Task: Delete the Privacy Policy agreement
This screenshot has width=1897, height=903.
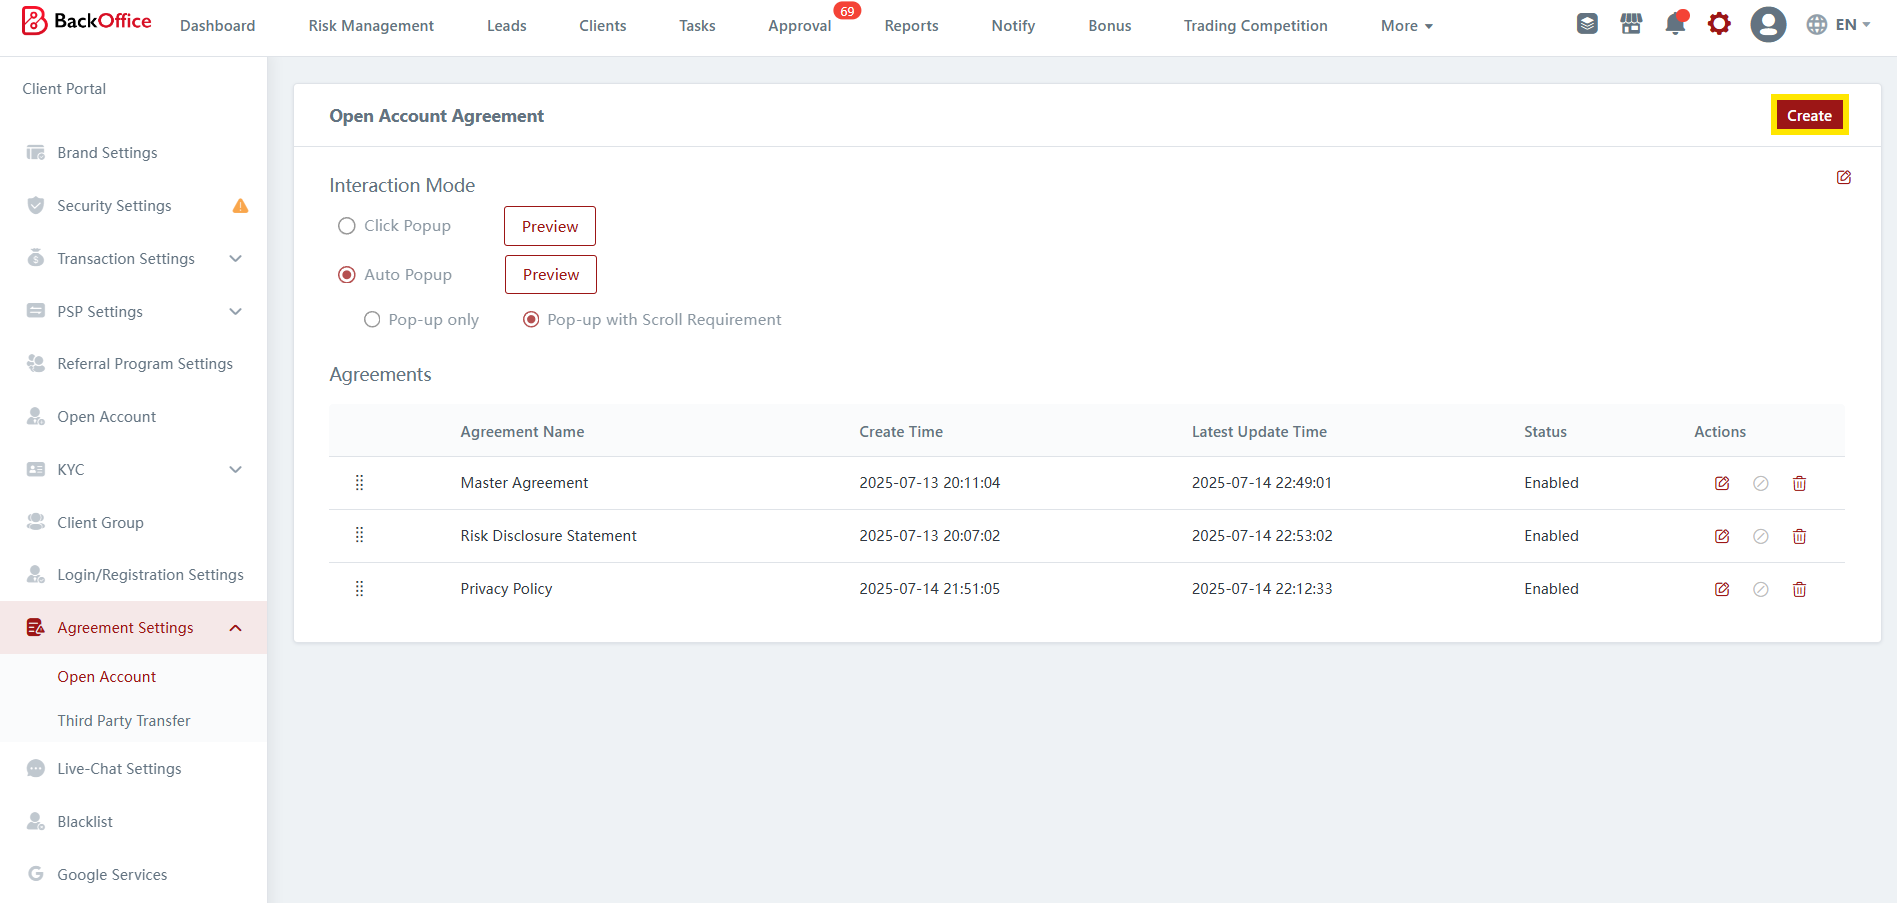Action: click(x=1799, y=590)
